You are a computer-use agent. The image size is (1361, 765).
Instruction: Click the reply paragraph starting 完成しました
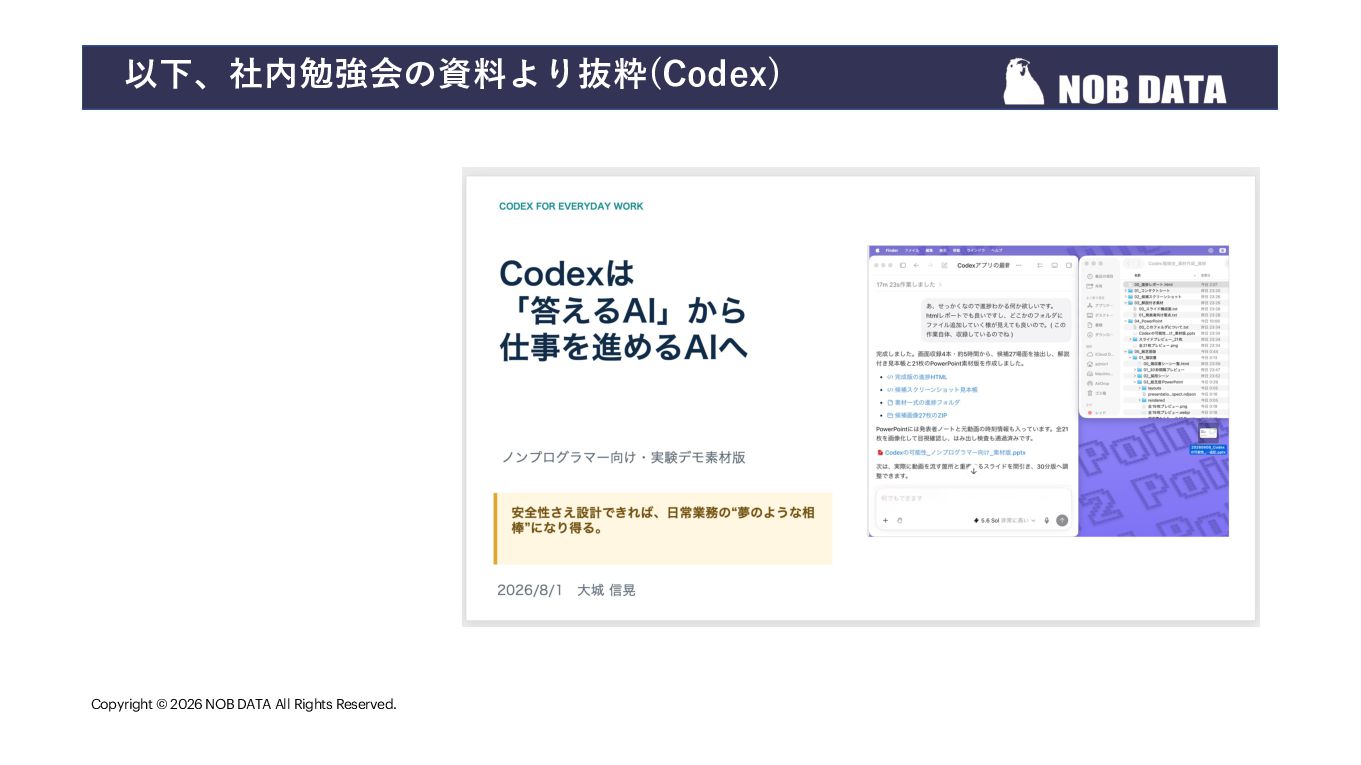tap(973, 358)
